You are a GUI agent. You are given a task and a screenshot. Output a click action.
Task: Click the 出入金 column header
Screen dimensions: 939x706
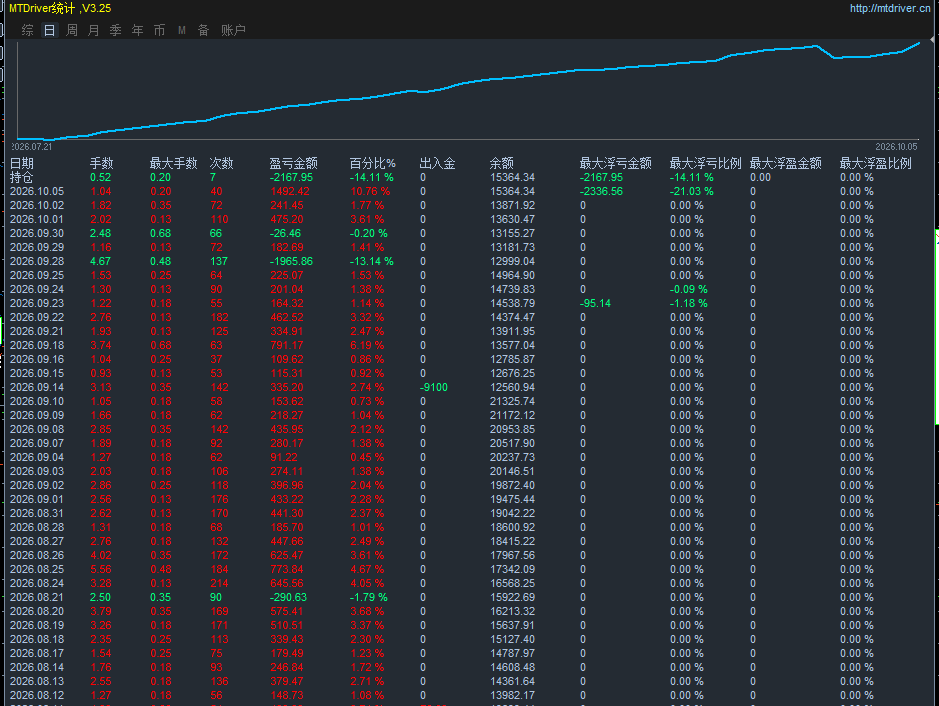(x=437, y=163)
